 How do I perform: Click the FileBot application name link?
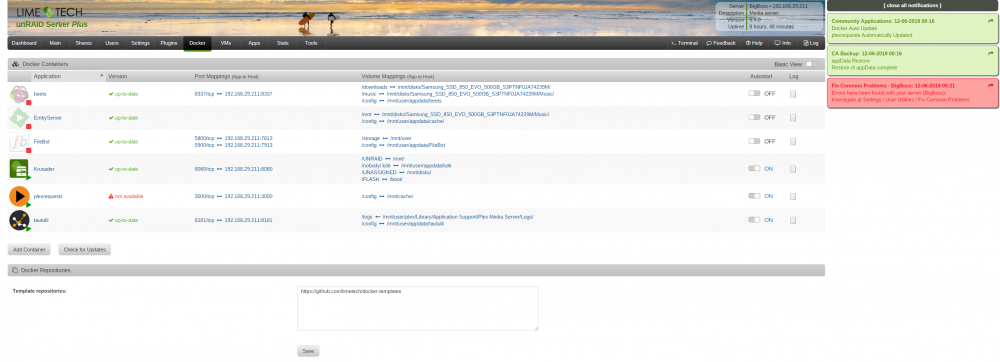tap(42, 141)
